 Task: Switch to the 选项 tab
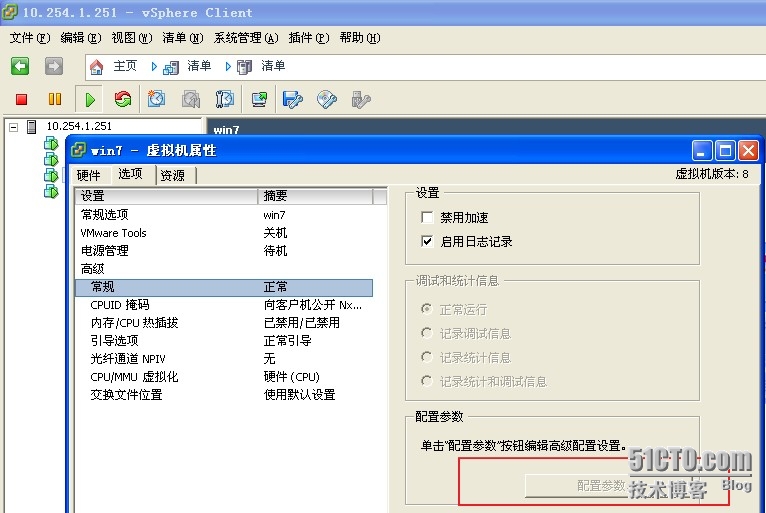(x=130, y=174)
